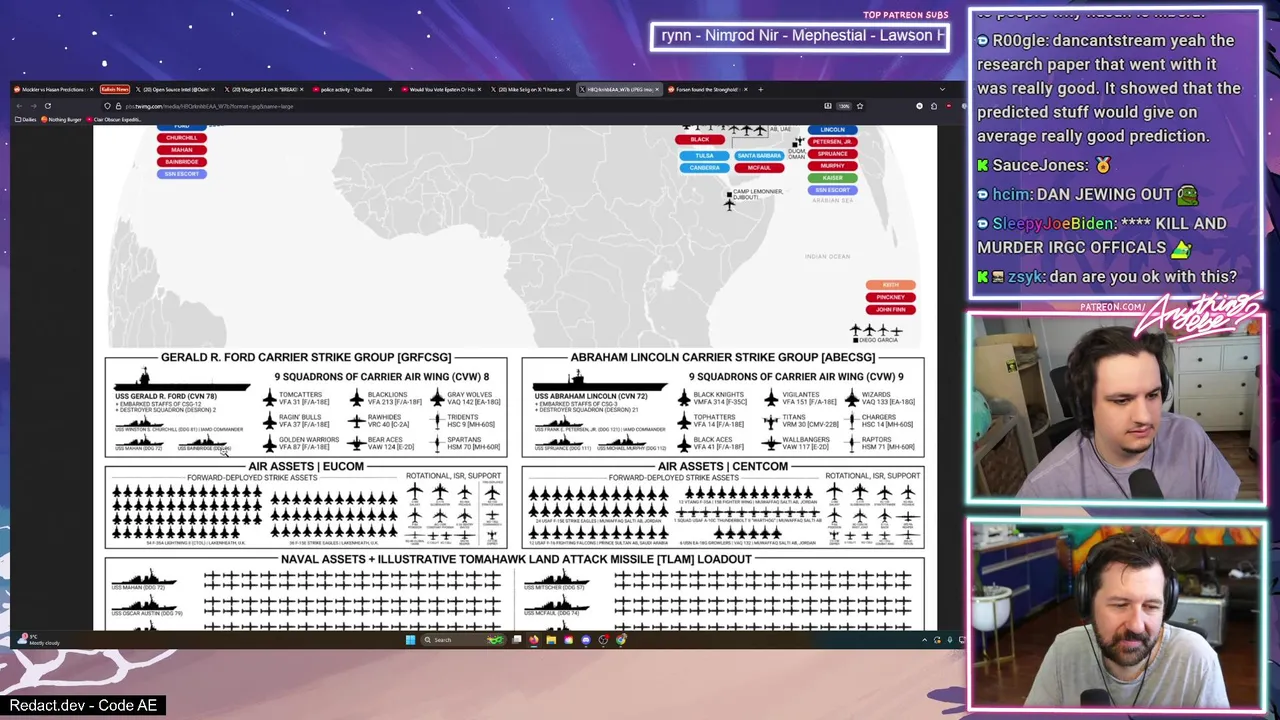The image size is (1280, 720).
Task: Open the Chrome taskbar icon
Action: coord(621,640)
